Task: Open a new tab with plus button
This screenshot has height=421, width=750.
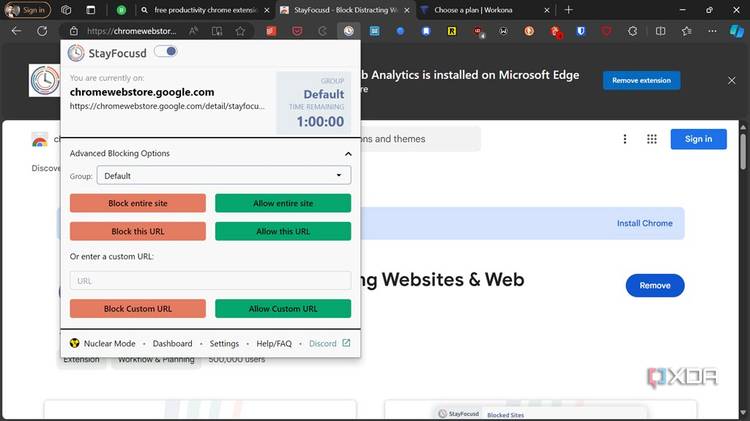Action: coord(568,10)
